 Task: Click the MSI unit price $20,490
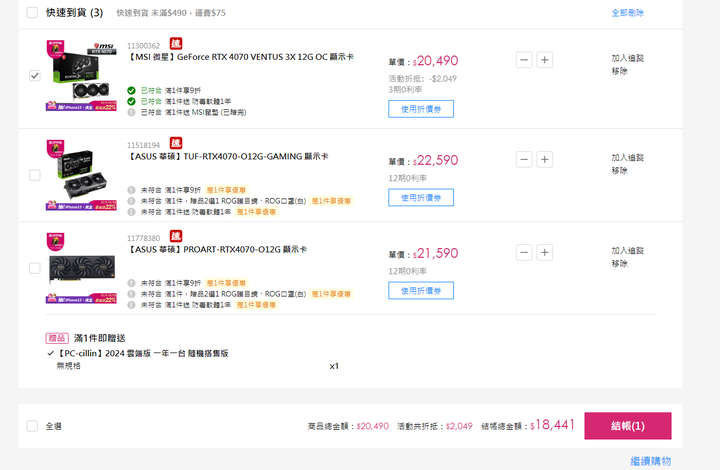click(x=435, y=61)
